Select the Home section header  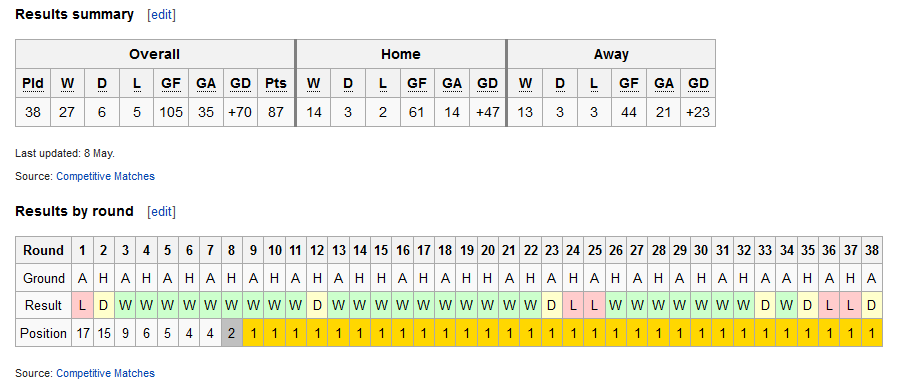click(401, 55)
